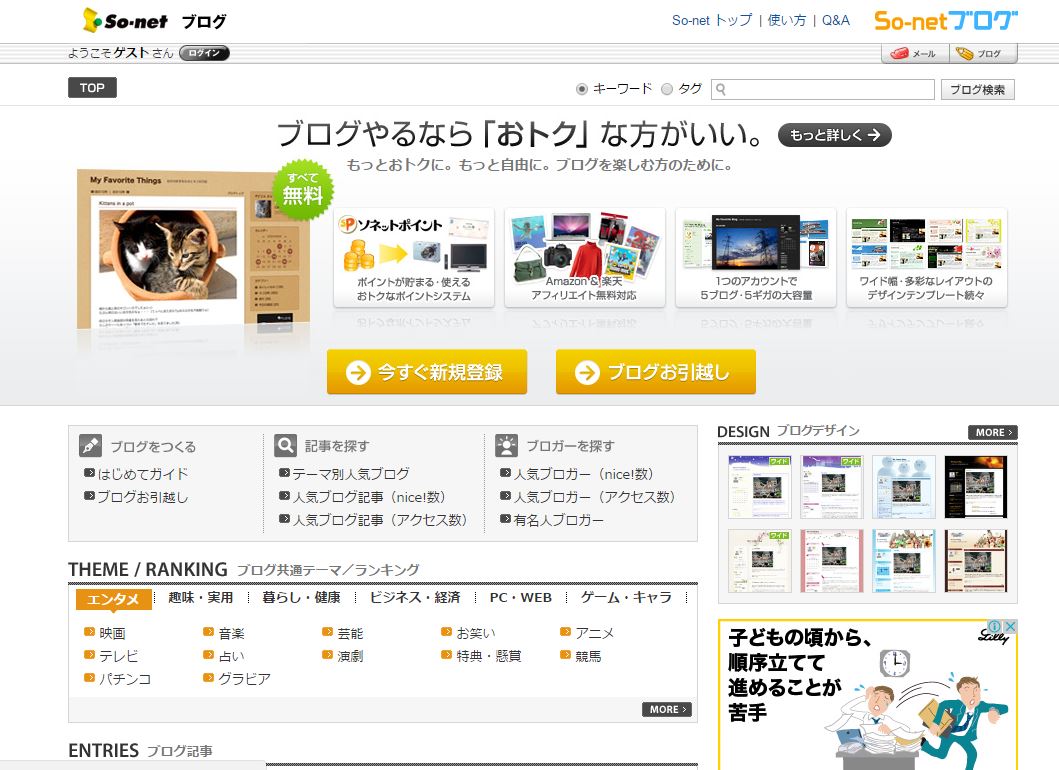Click the pencil icon beside ブログをつくる

(90, 446)
